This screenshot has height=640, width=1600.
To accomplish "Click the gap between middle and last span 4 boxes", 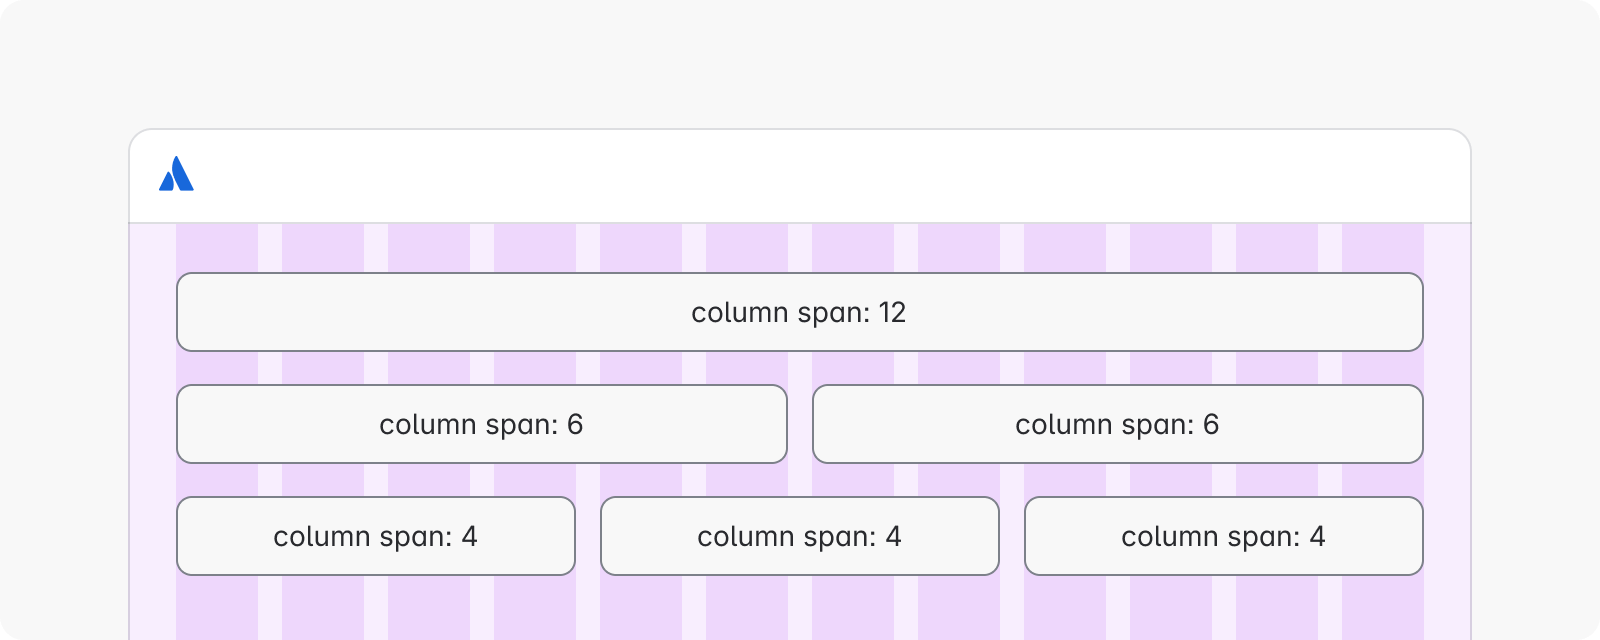I will coord(1012,536).
